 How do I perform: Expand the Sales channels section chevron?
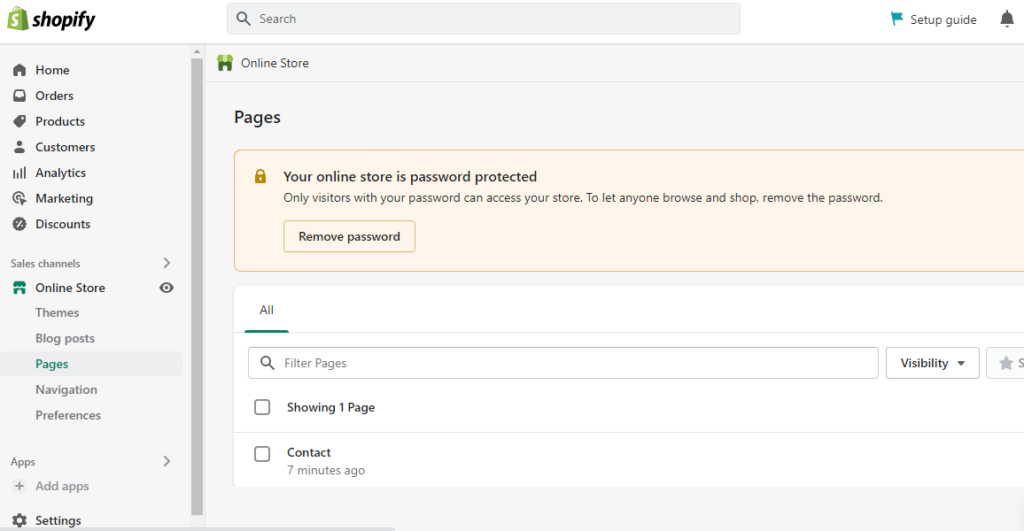point(167,263)
